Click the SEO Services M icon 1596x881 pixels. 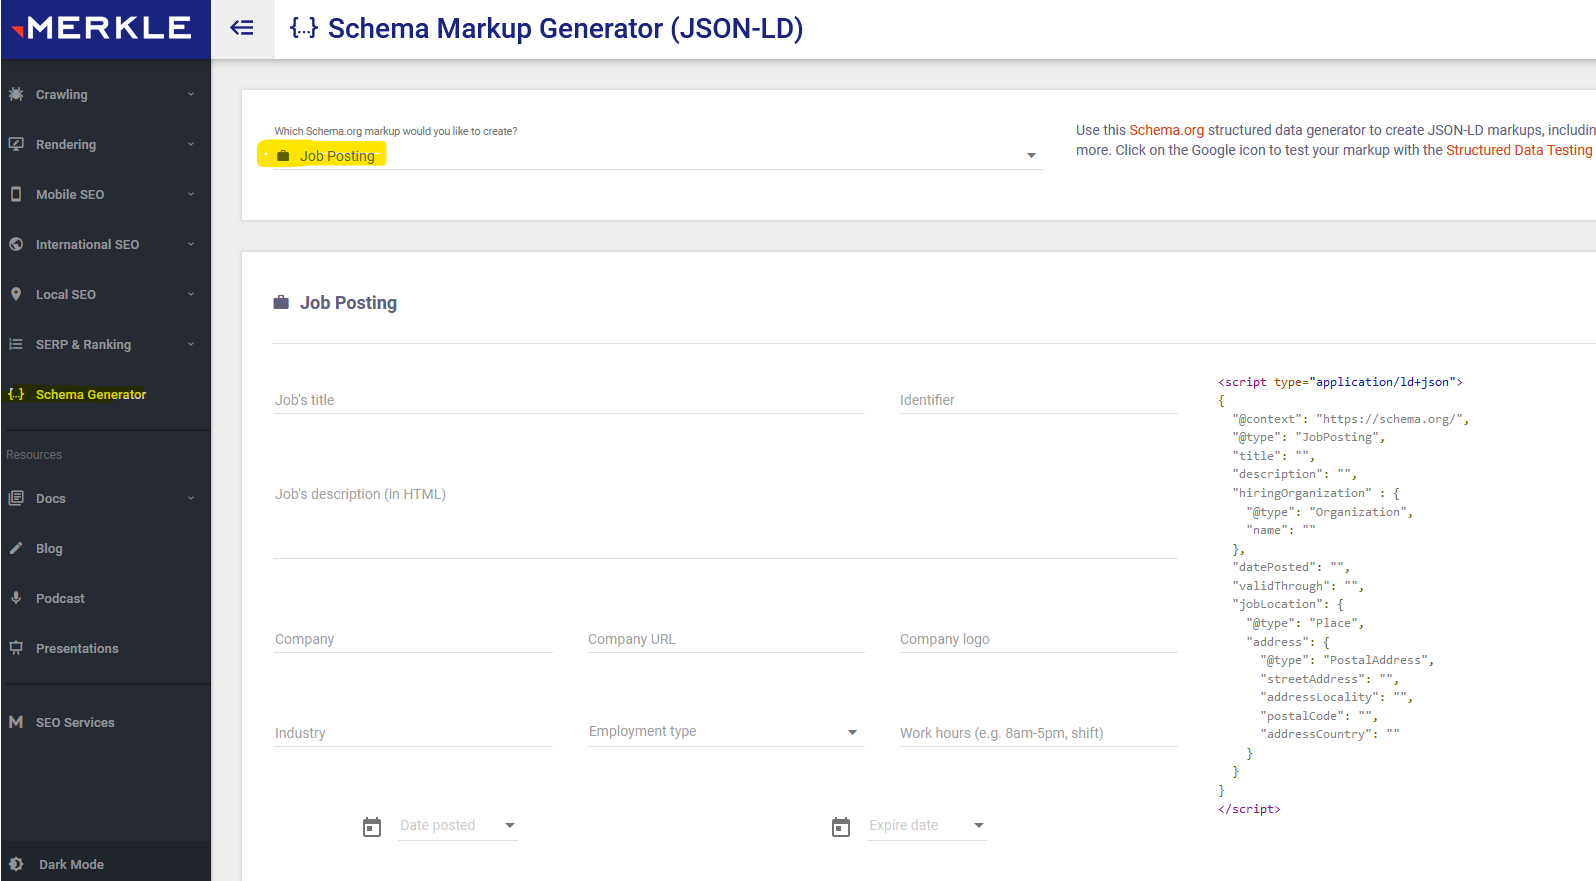[x=16, y=722]
